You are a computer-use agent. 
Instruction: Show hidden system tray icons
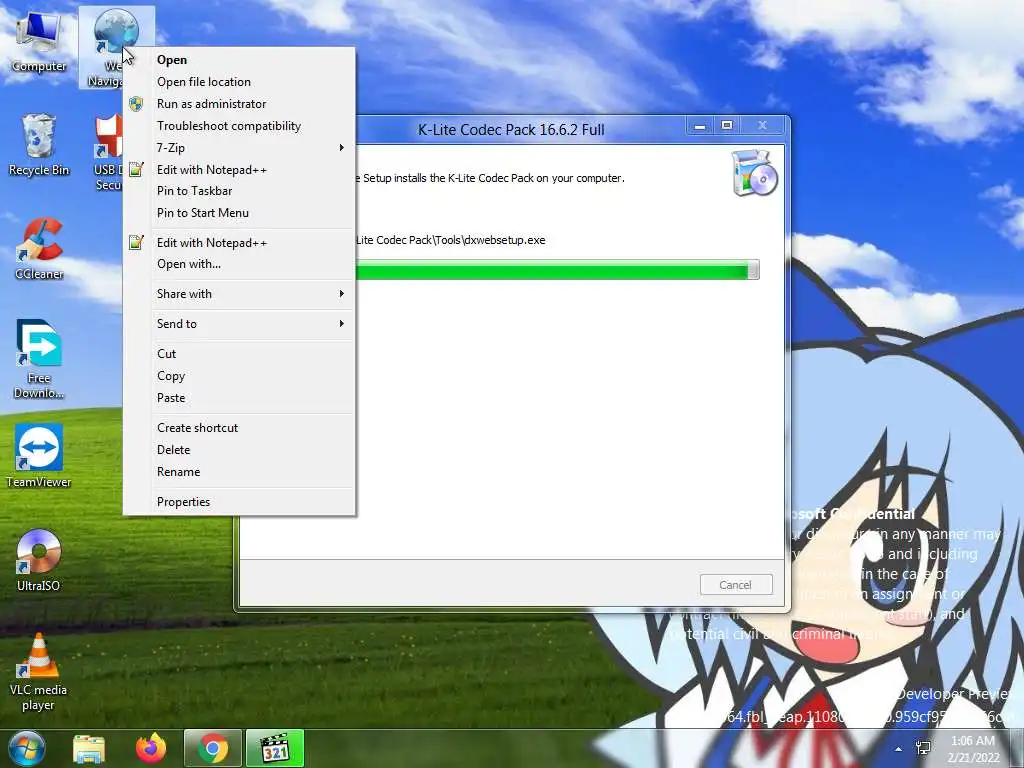[x=899, y=749]
